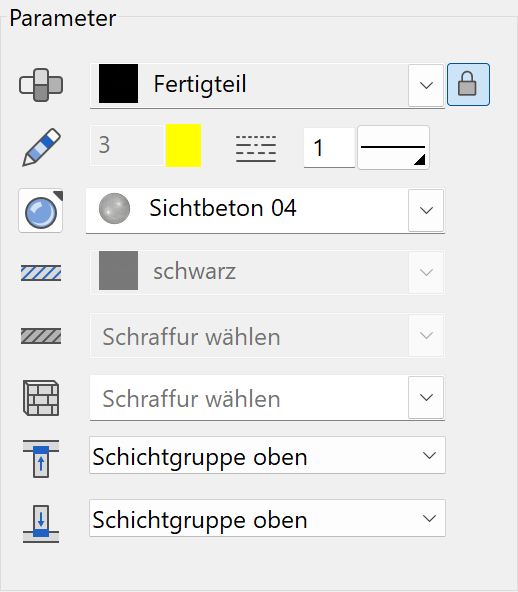
Task: Click the blue hatched fill icon
Action: [41, 273]
